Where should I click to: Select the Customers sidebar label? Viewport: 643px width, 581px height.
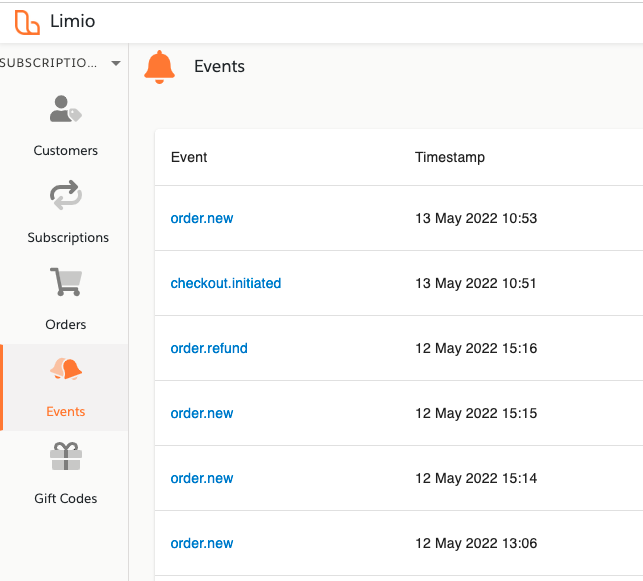66,150
